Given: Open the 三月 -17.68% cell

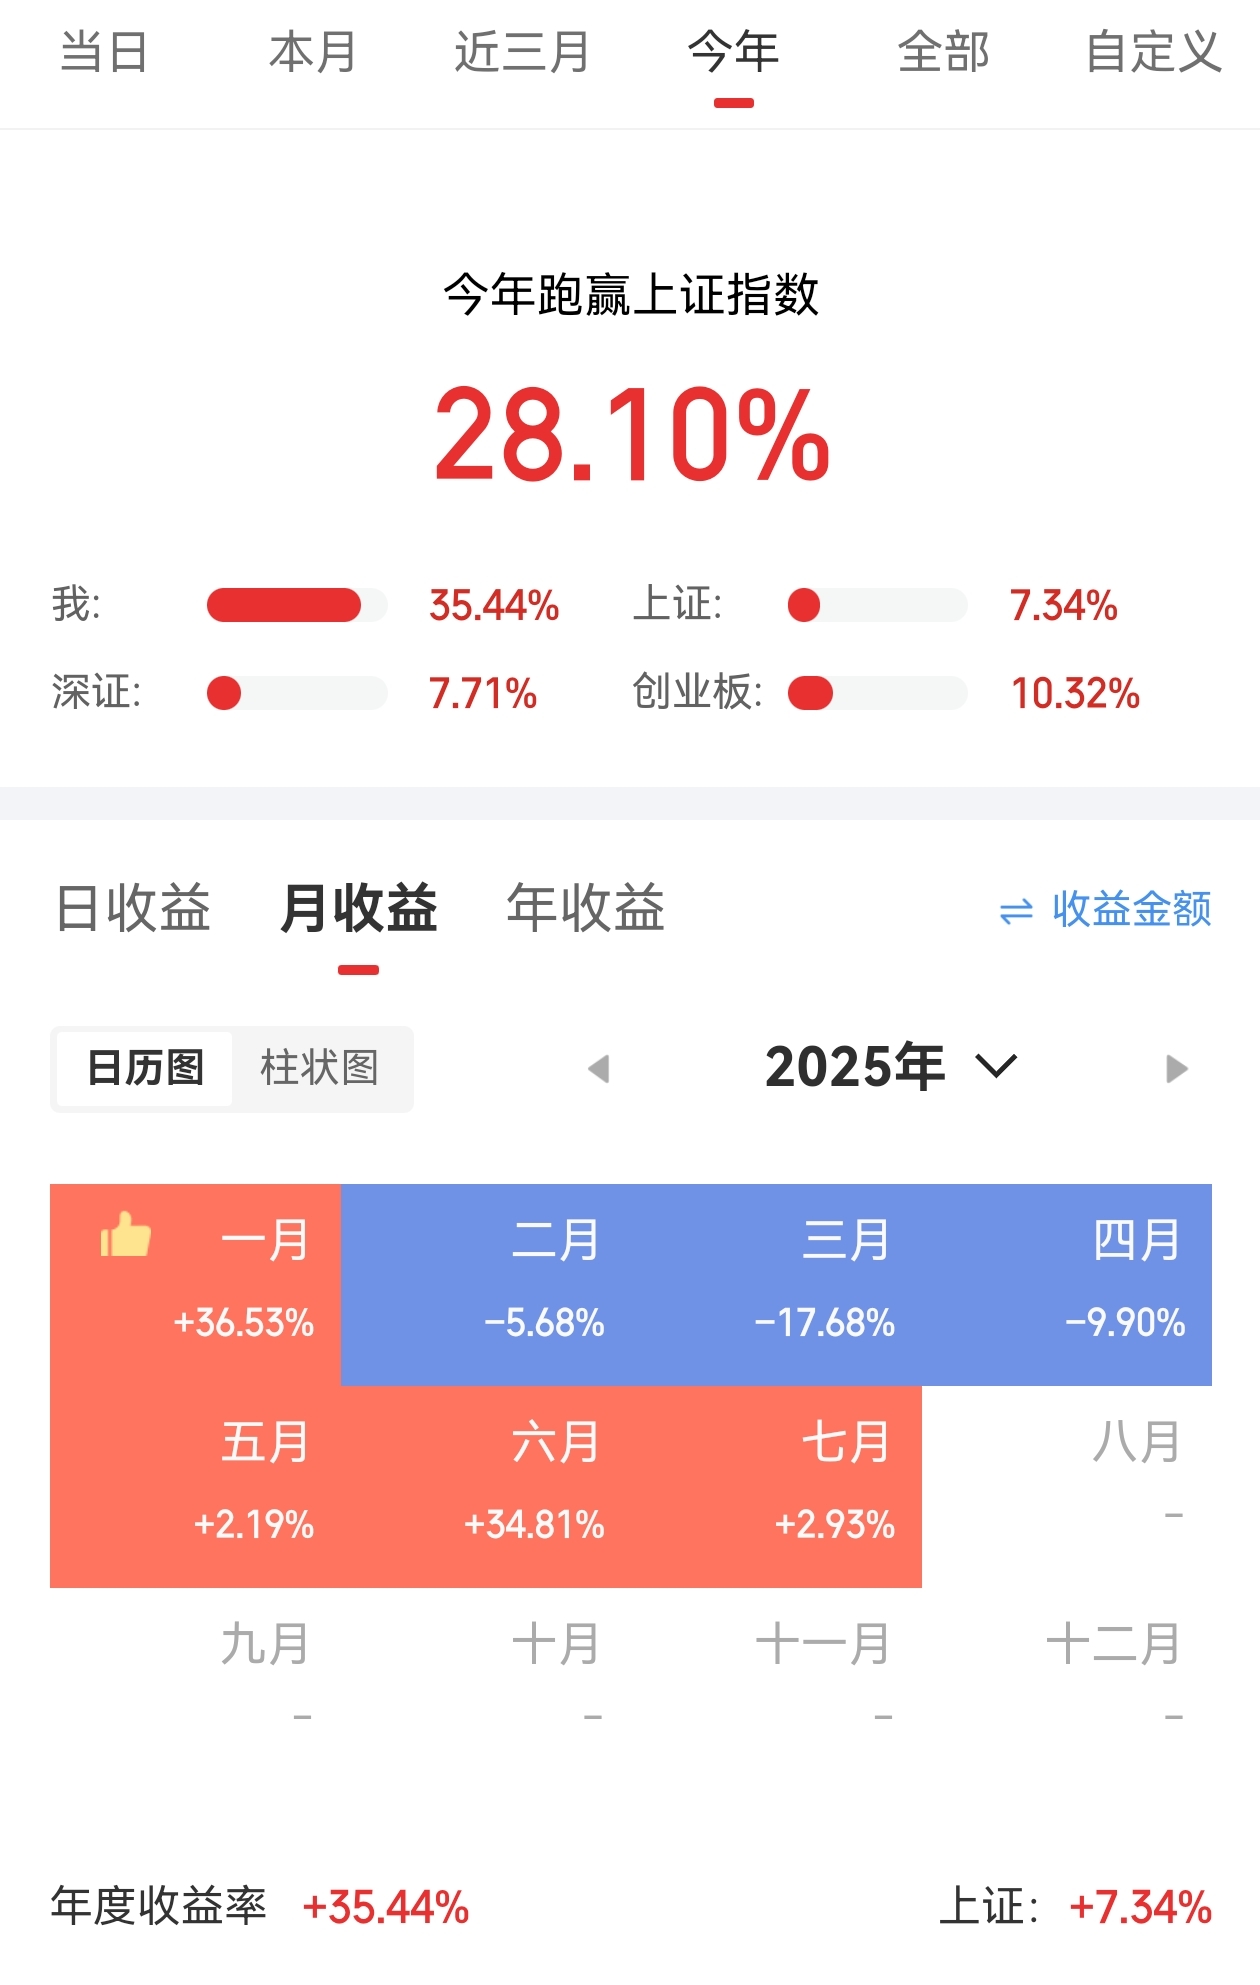Looking at the screenshot, I should (776, 1285).
